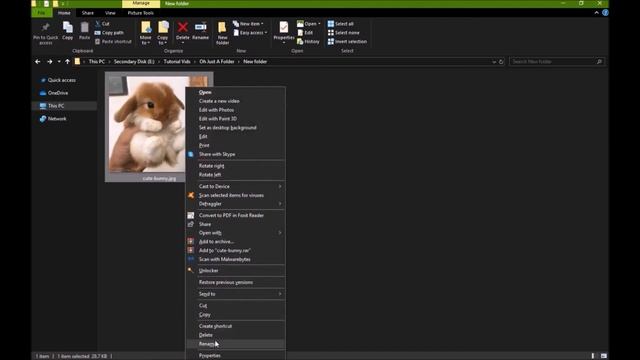
Task: Click the Pin to Quick access icon
Action: [x=45, y=29]
